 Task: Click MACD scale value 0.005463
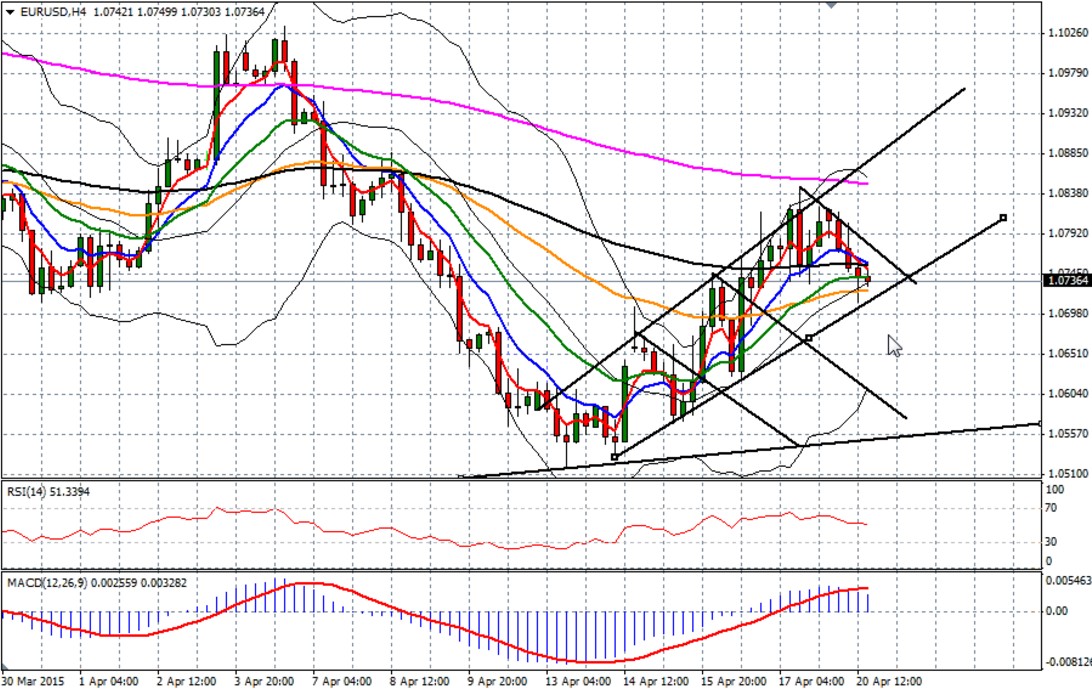[x=1068, y=580]
